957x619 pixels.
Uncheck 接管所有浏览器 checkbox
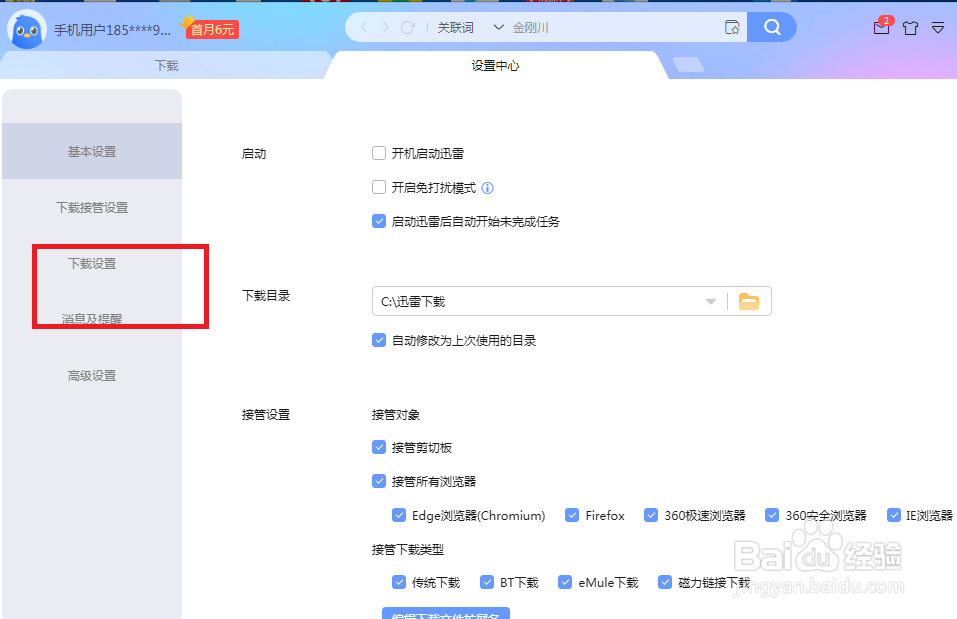click(379, 482)
